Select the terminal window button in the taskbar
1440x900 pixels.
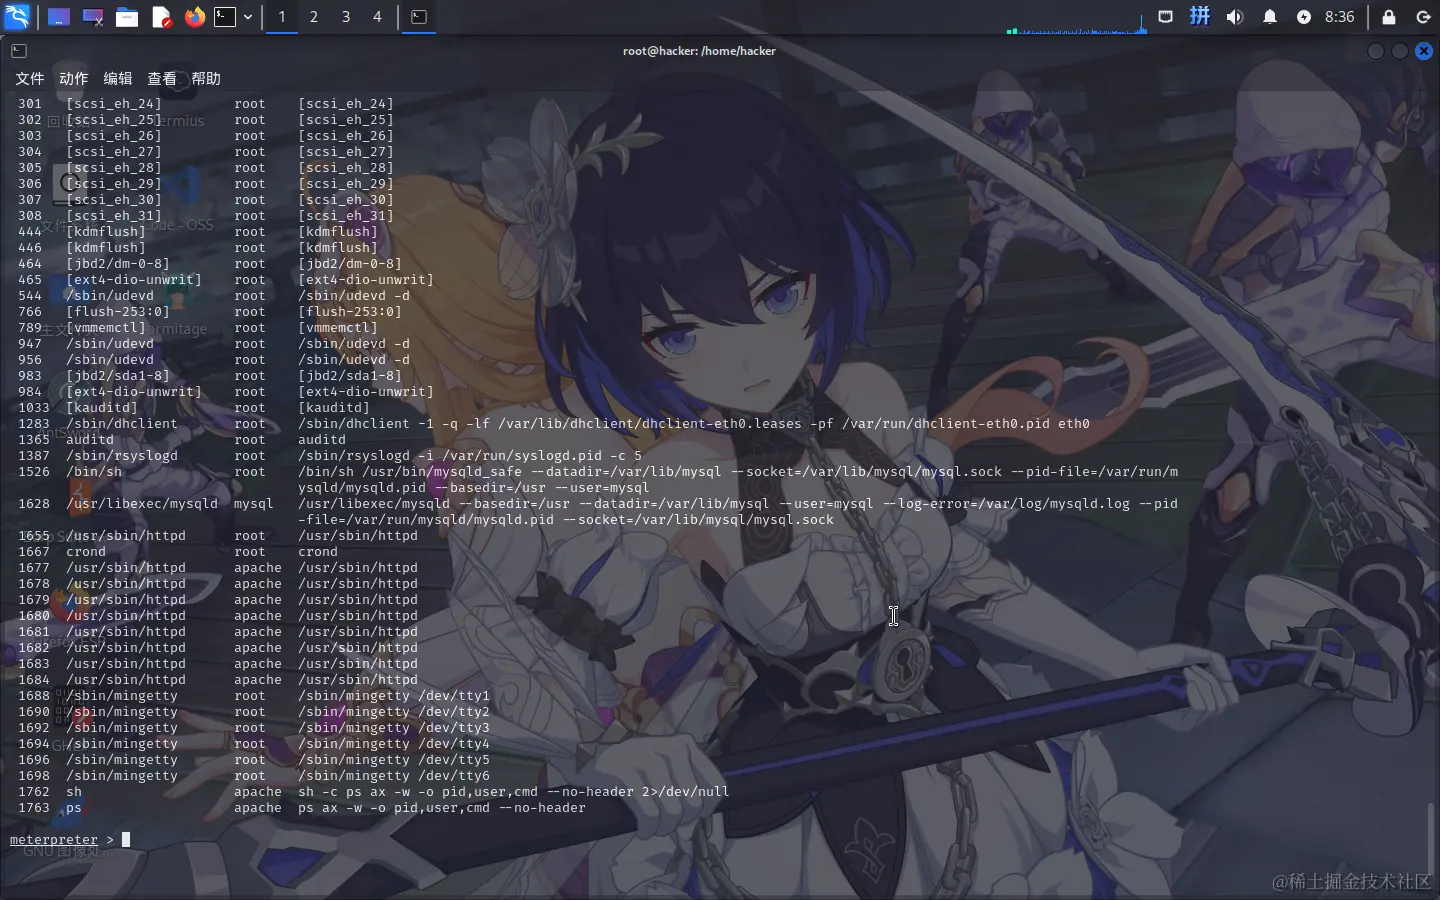click(419, 17)
